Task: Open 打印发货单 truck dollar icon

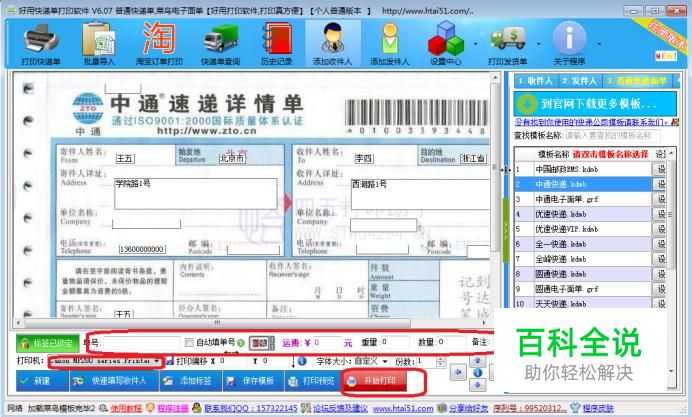Action: [x=508, y=44]
